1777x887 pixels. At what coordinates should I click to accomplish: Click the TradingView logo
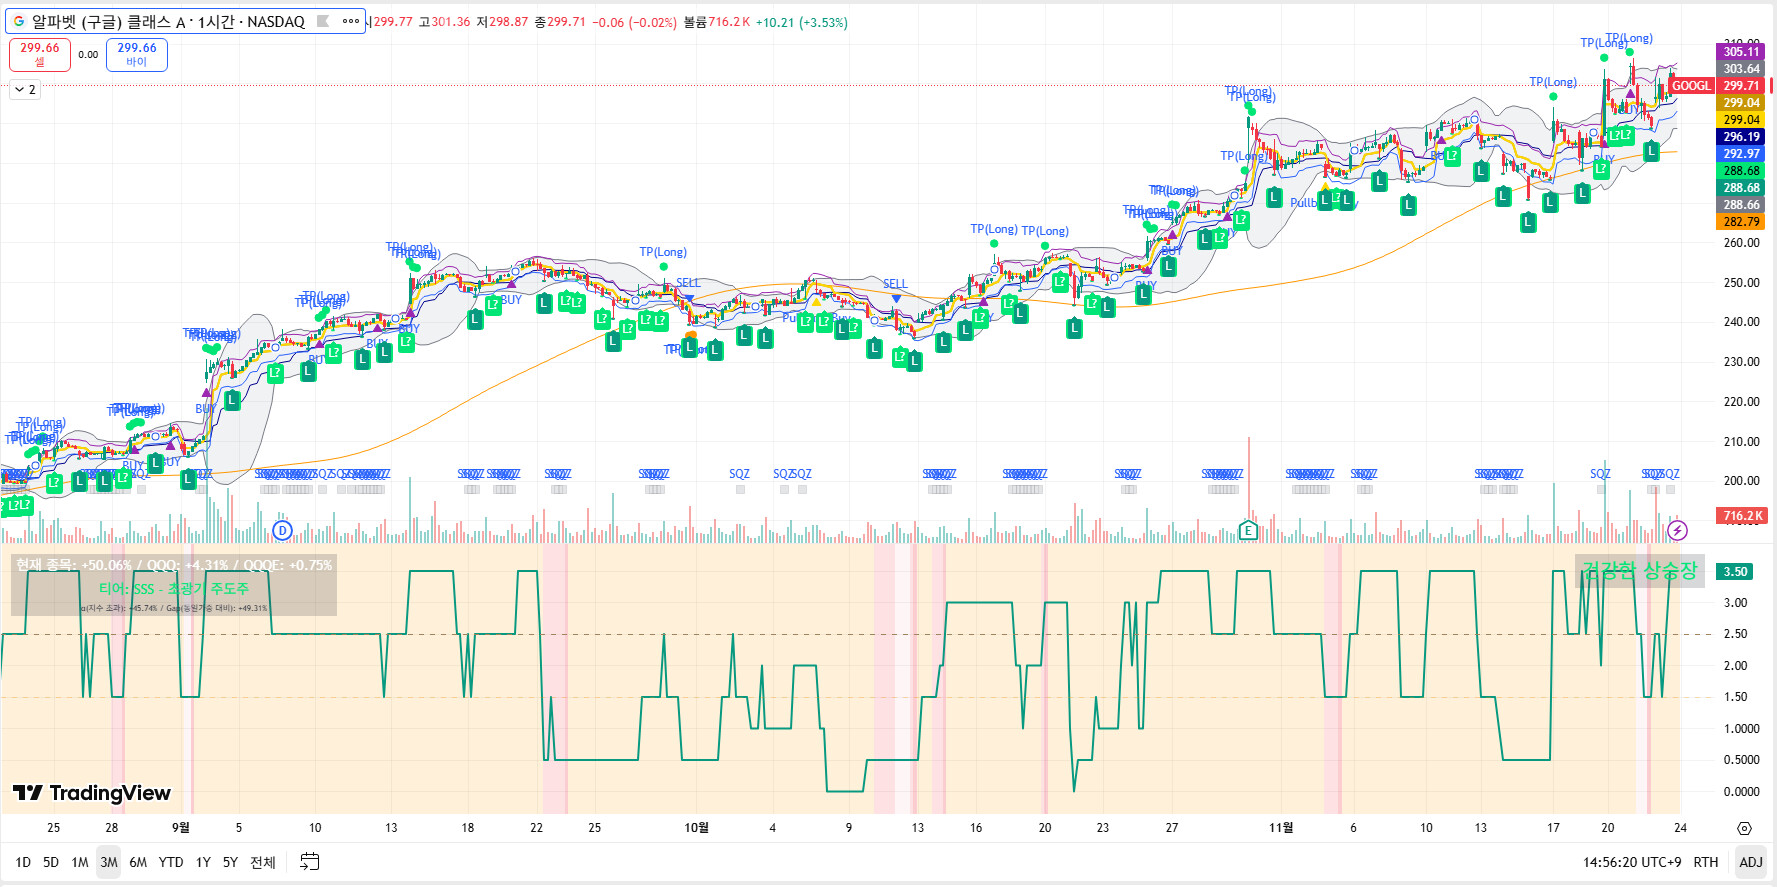tap(92, 793)
